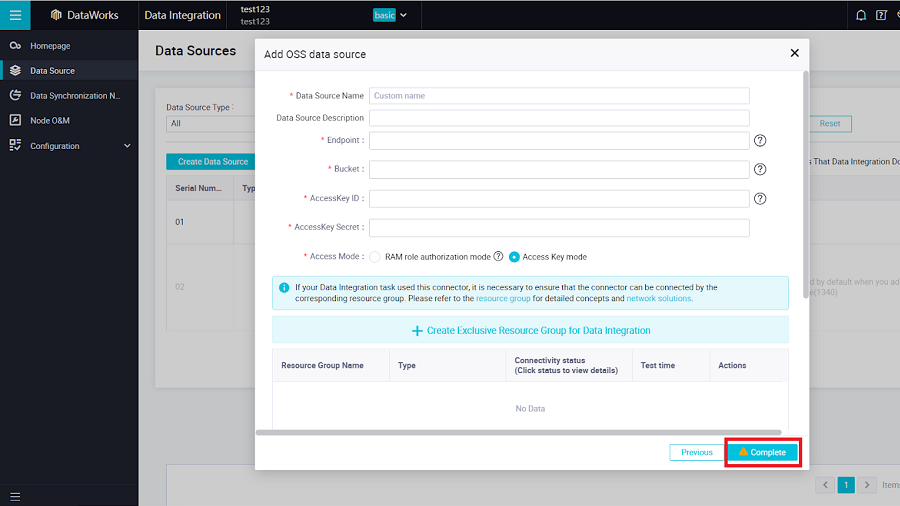Click the info icon in notice banner
The height and width of the screenshot is (506, 900).
[x=284, y=287]
